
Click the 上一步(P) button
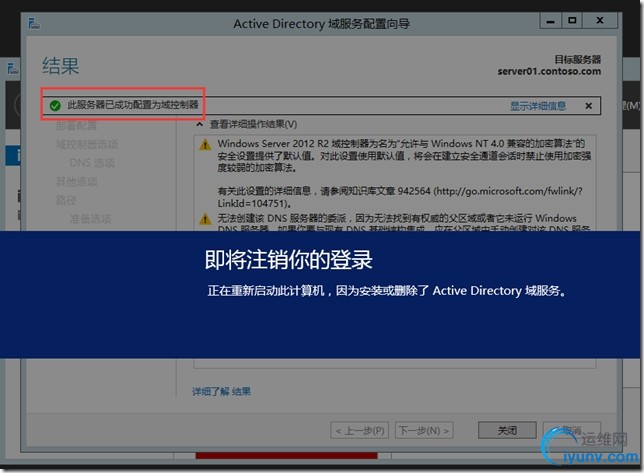(360, 430)
